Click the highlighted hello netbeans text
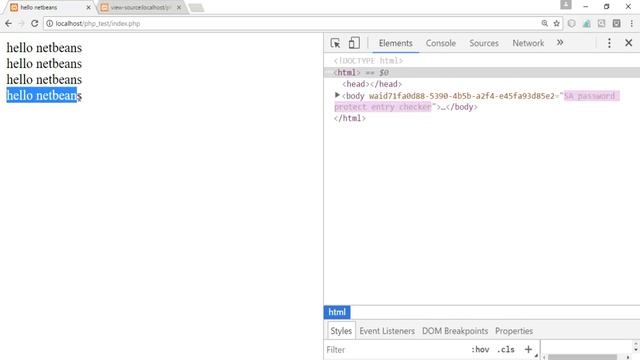 tap(42, 95)
